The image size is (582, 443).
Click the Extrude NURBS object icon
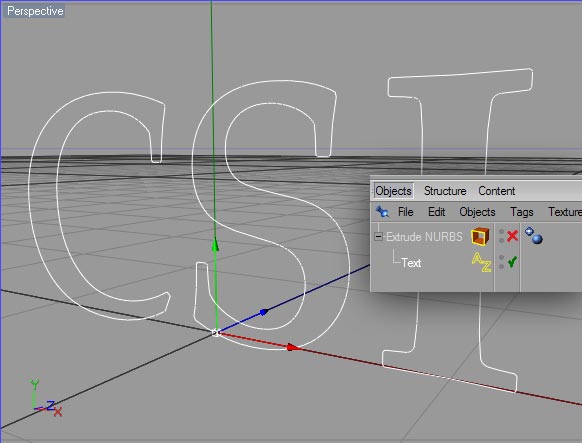[x=480, y=236]
